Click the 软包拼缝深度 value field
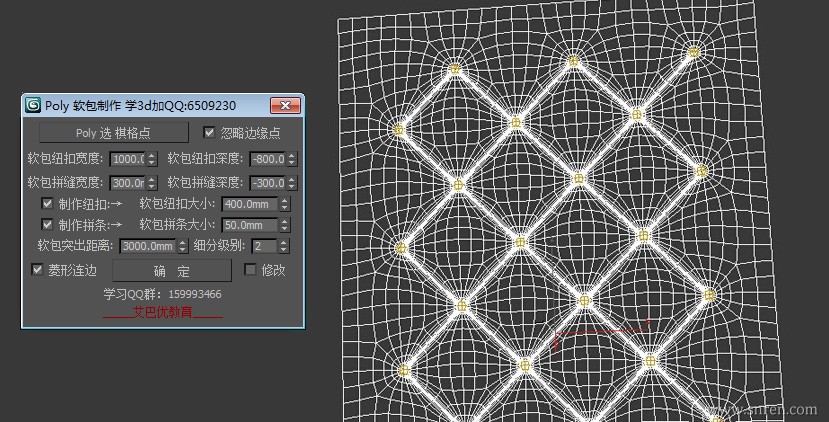This screenshot has width=829, height=422. click(x=268, y=183)
